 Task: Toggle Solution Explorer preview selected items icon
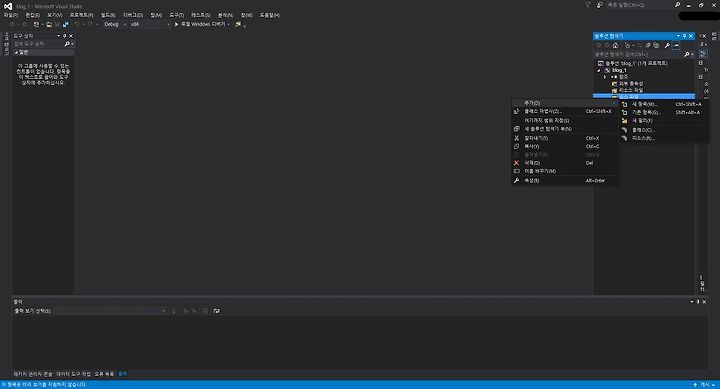(x=676, y=45)
